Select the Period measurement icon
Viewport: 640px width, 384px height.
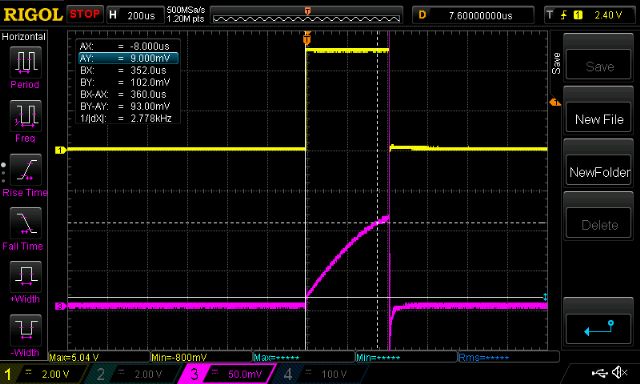pyautogui.click(x=25, y=62)
